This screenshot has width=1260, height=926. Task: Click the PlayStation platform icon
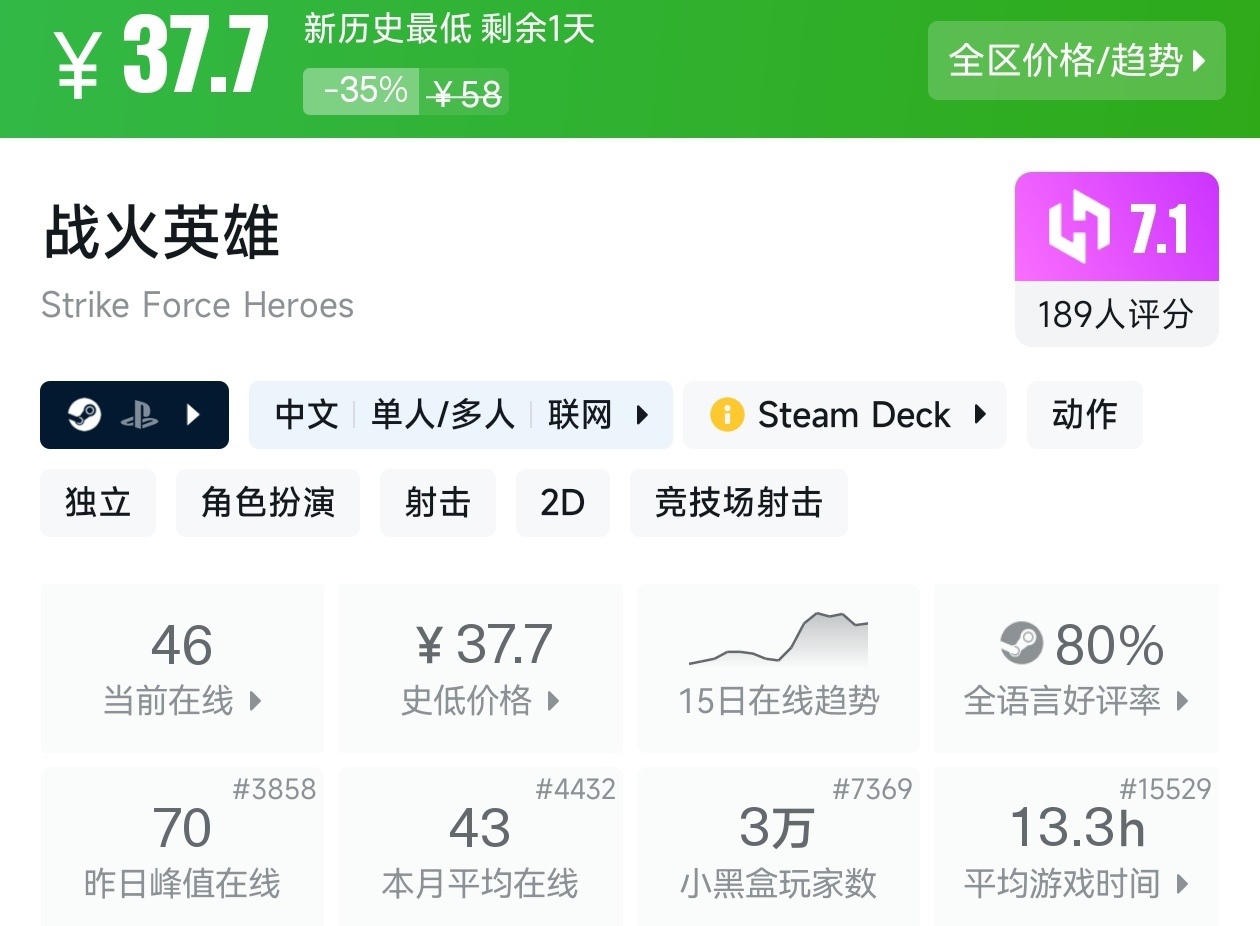(139, 415)
